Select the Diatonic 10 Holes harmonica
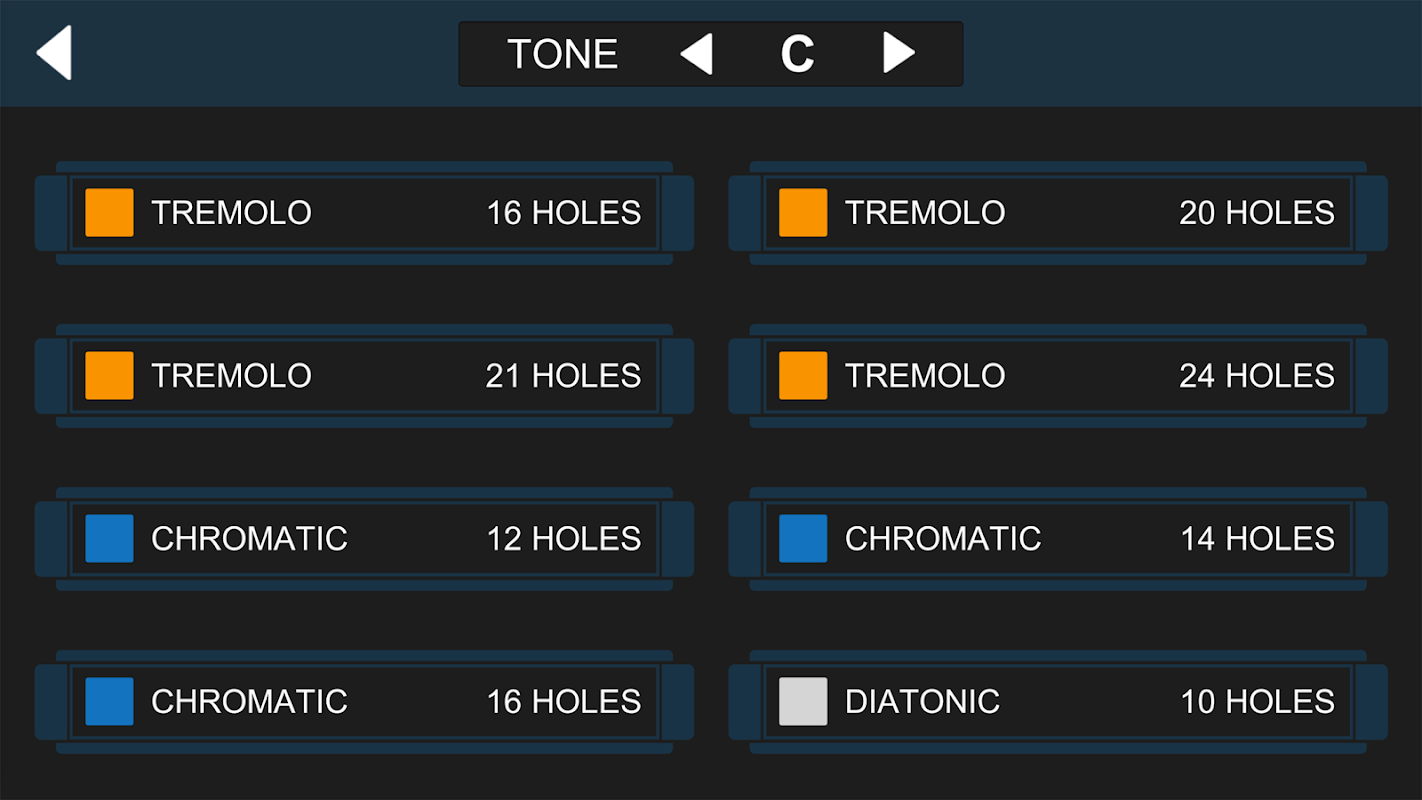This screenshot has width=1422, height=800. pyautogui.click(x=1058, y=702)
